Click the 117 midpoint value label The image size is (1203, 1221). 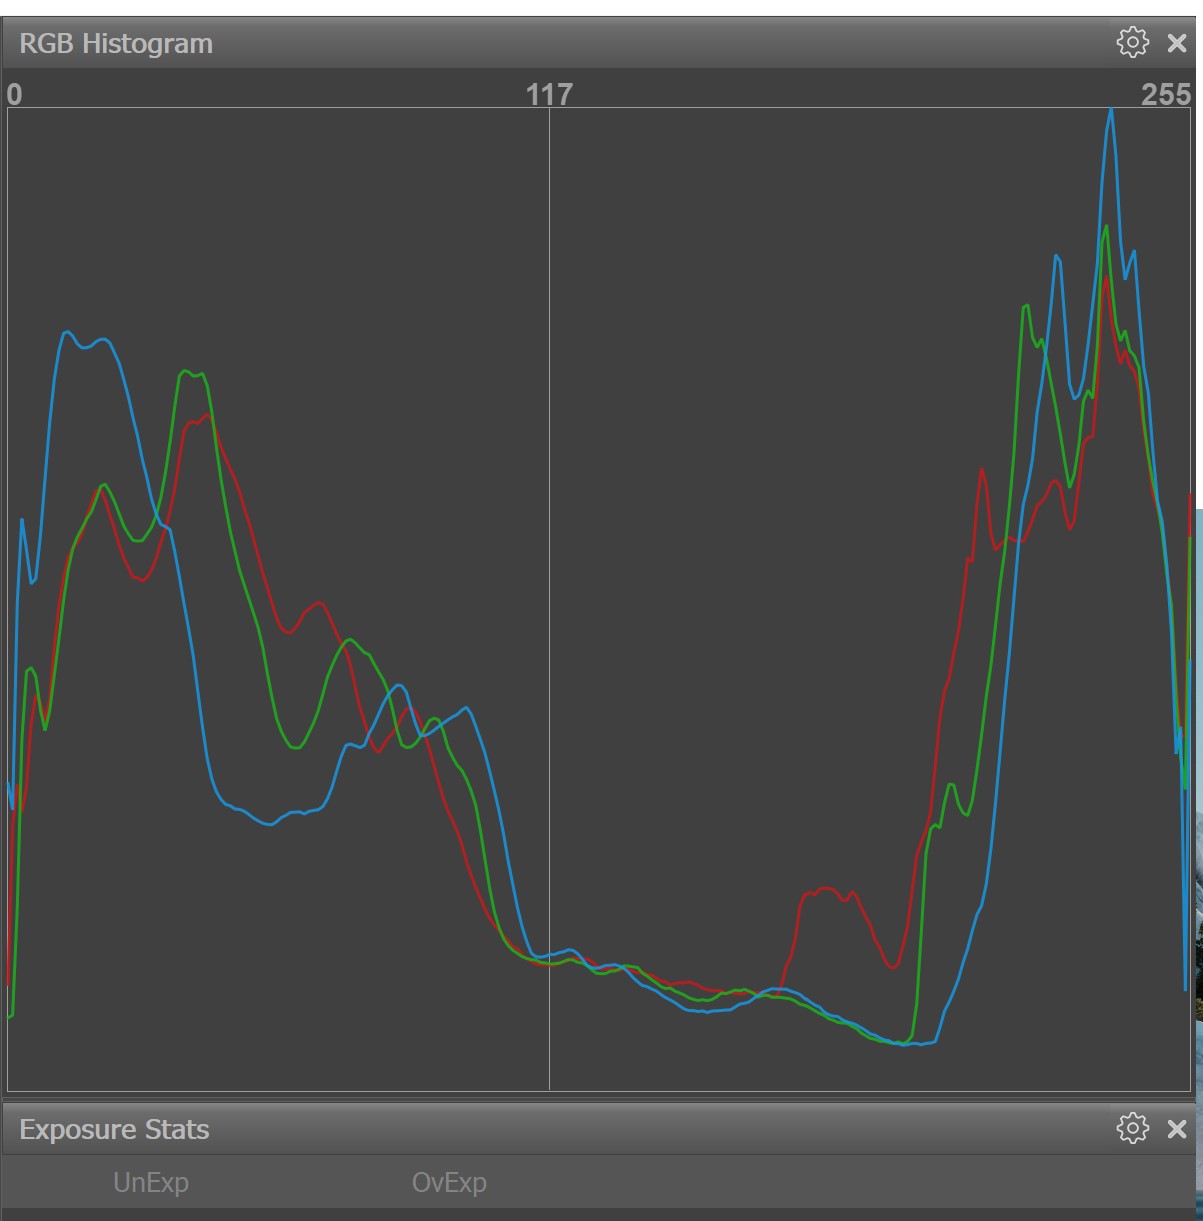(x=549, y=94)
